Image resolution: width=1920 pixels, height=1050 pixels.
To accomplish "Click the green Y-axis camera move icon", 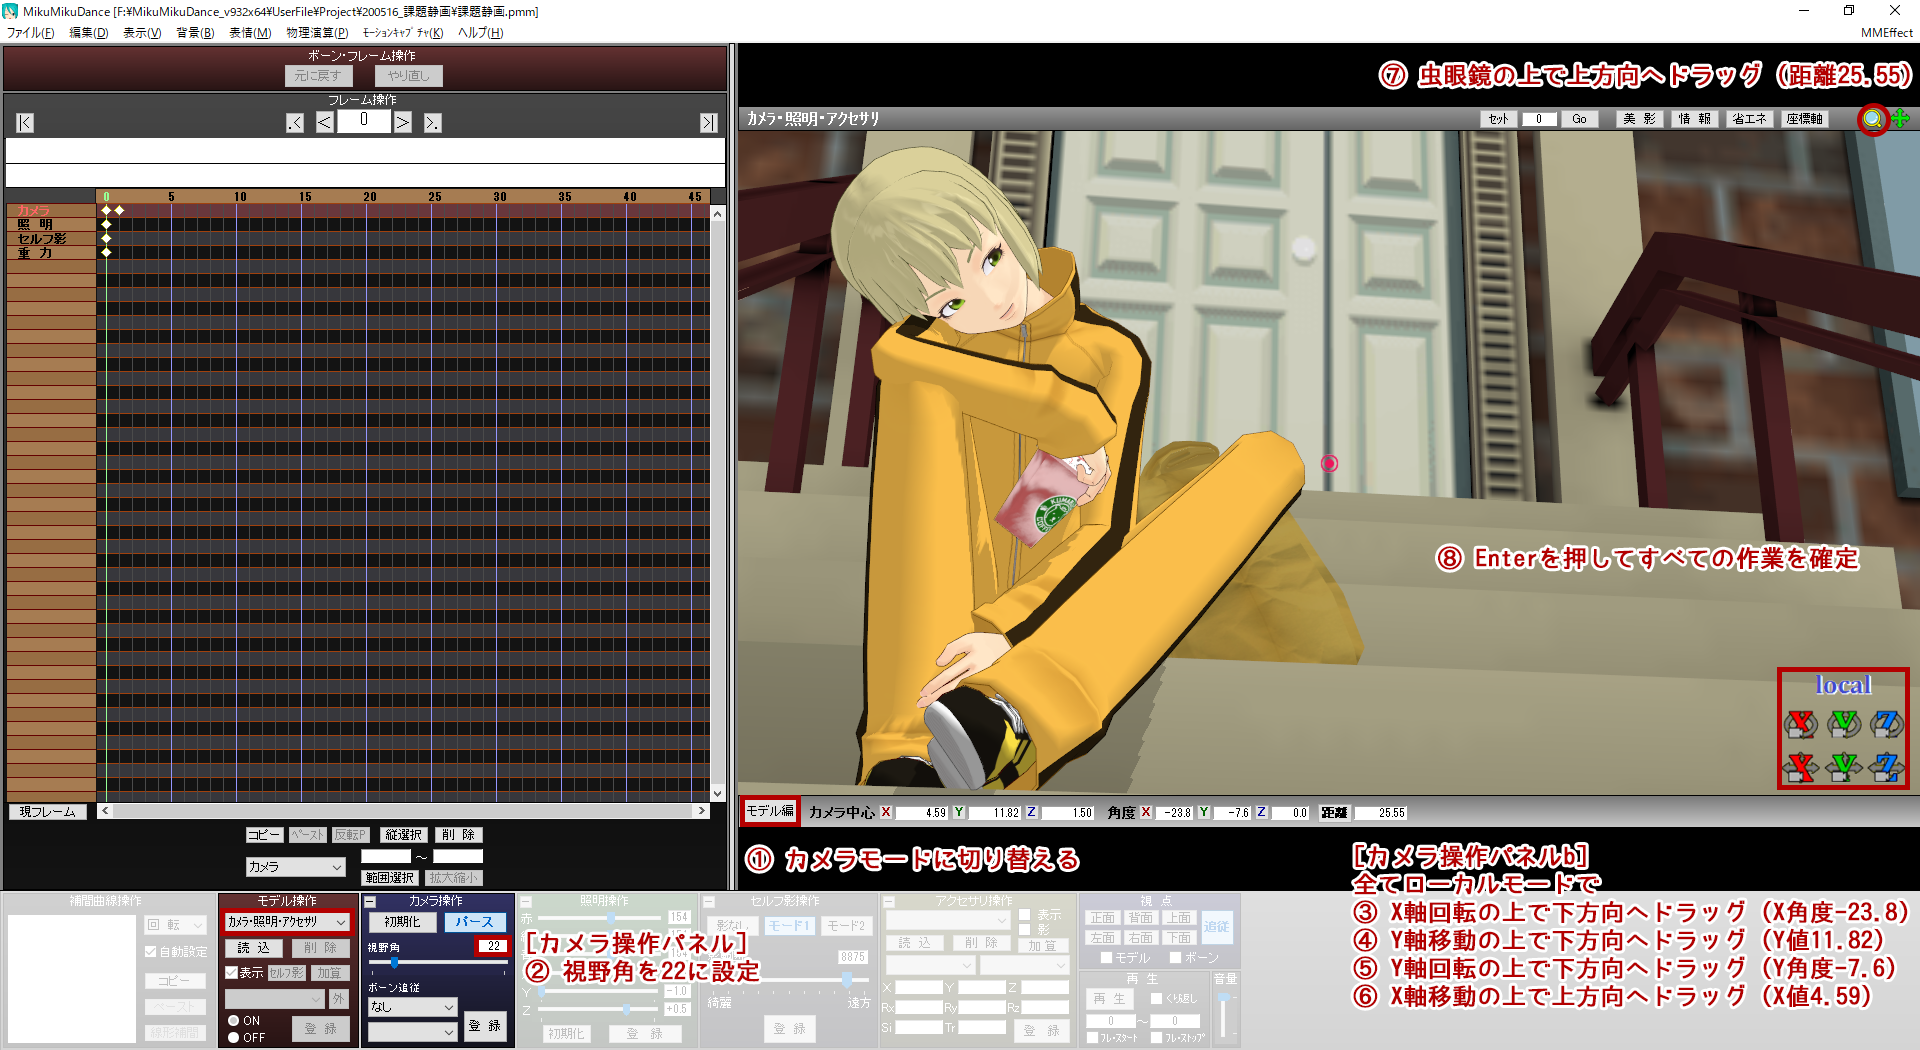I will 1844,767.
